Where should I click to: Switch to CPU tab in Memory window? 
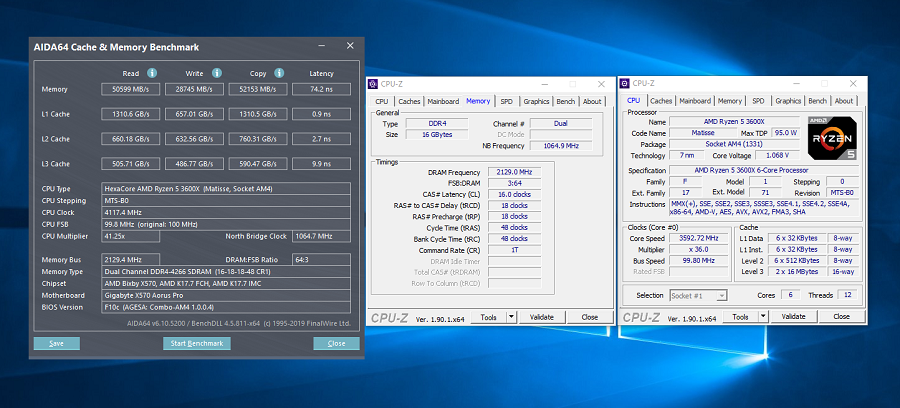point(382,102)
